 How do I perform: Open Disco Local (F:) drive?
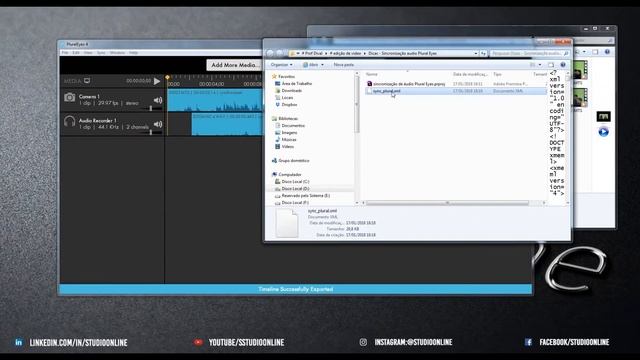coord(292,202)
